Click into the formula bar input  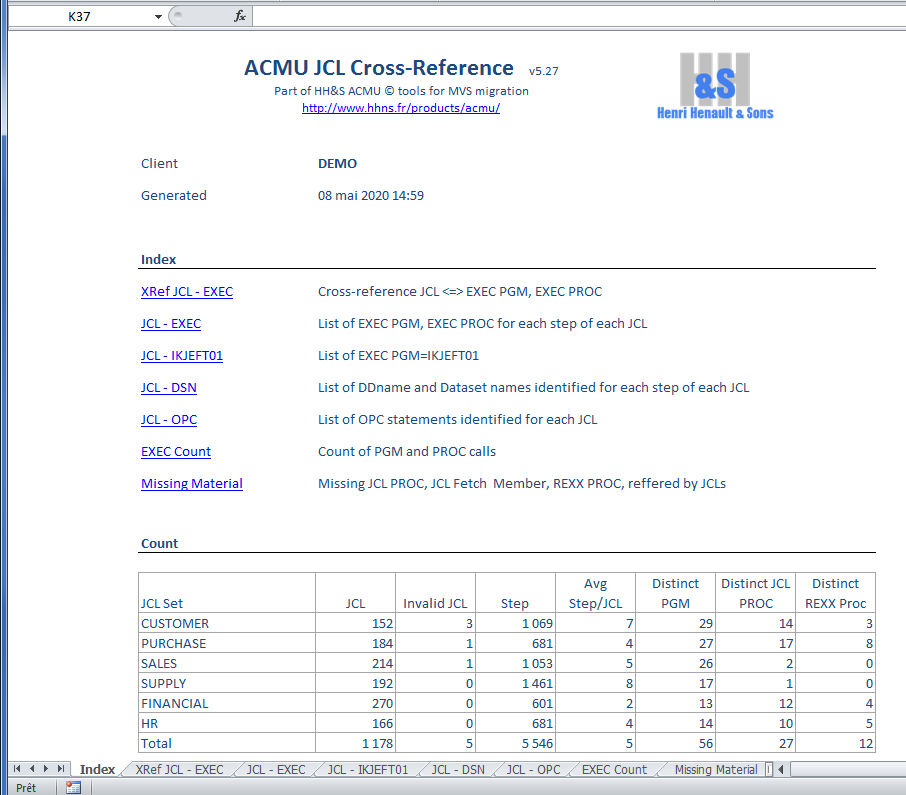(570, 17)
